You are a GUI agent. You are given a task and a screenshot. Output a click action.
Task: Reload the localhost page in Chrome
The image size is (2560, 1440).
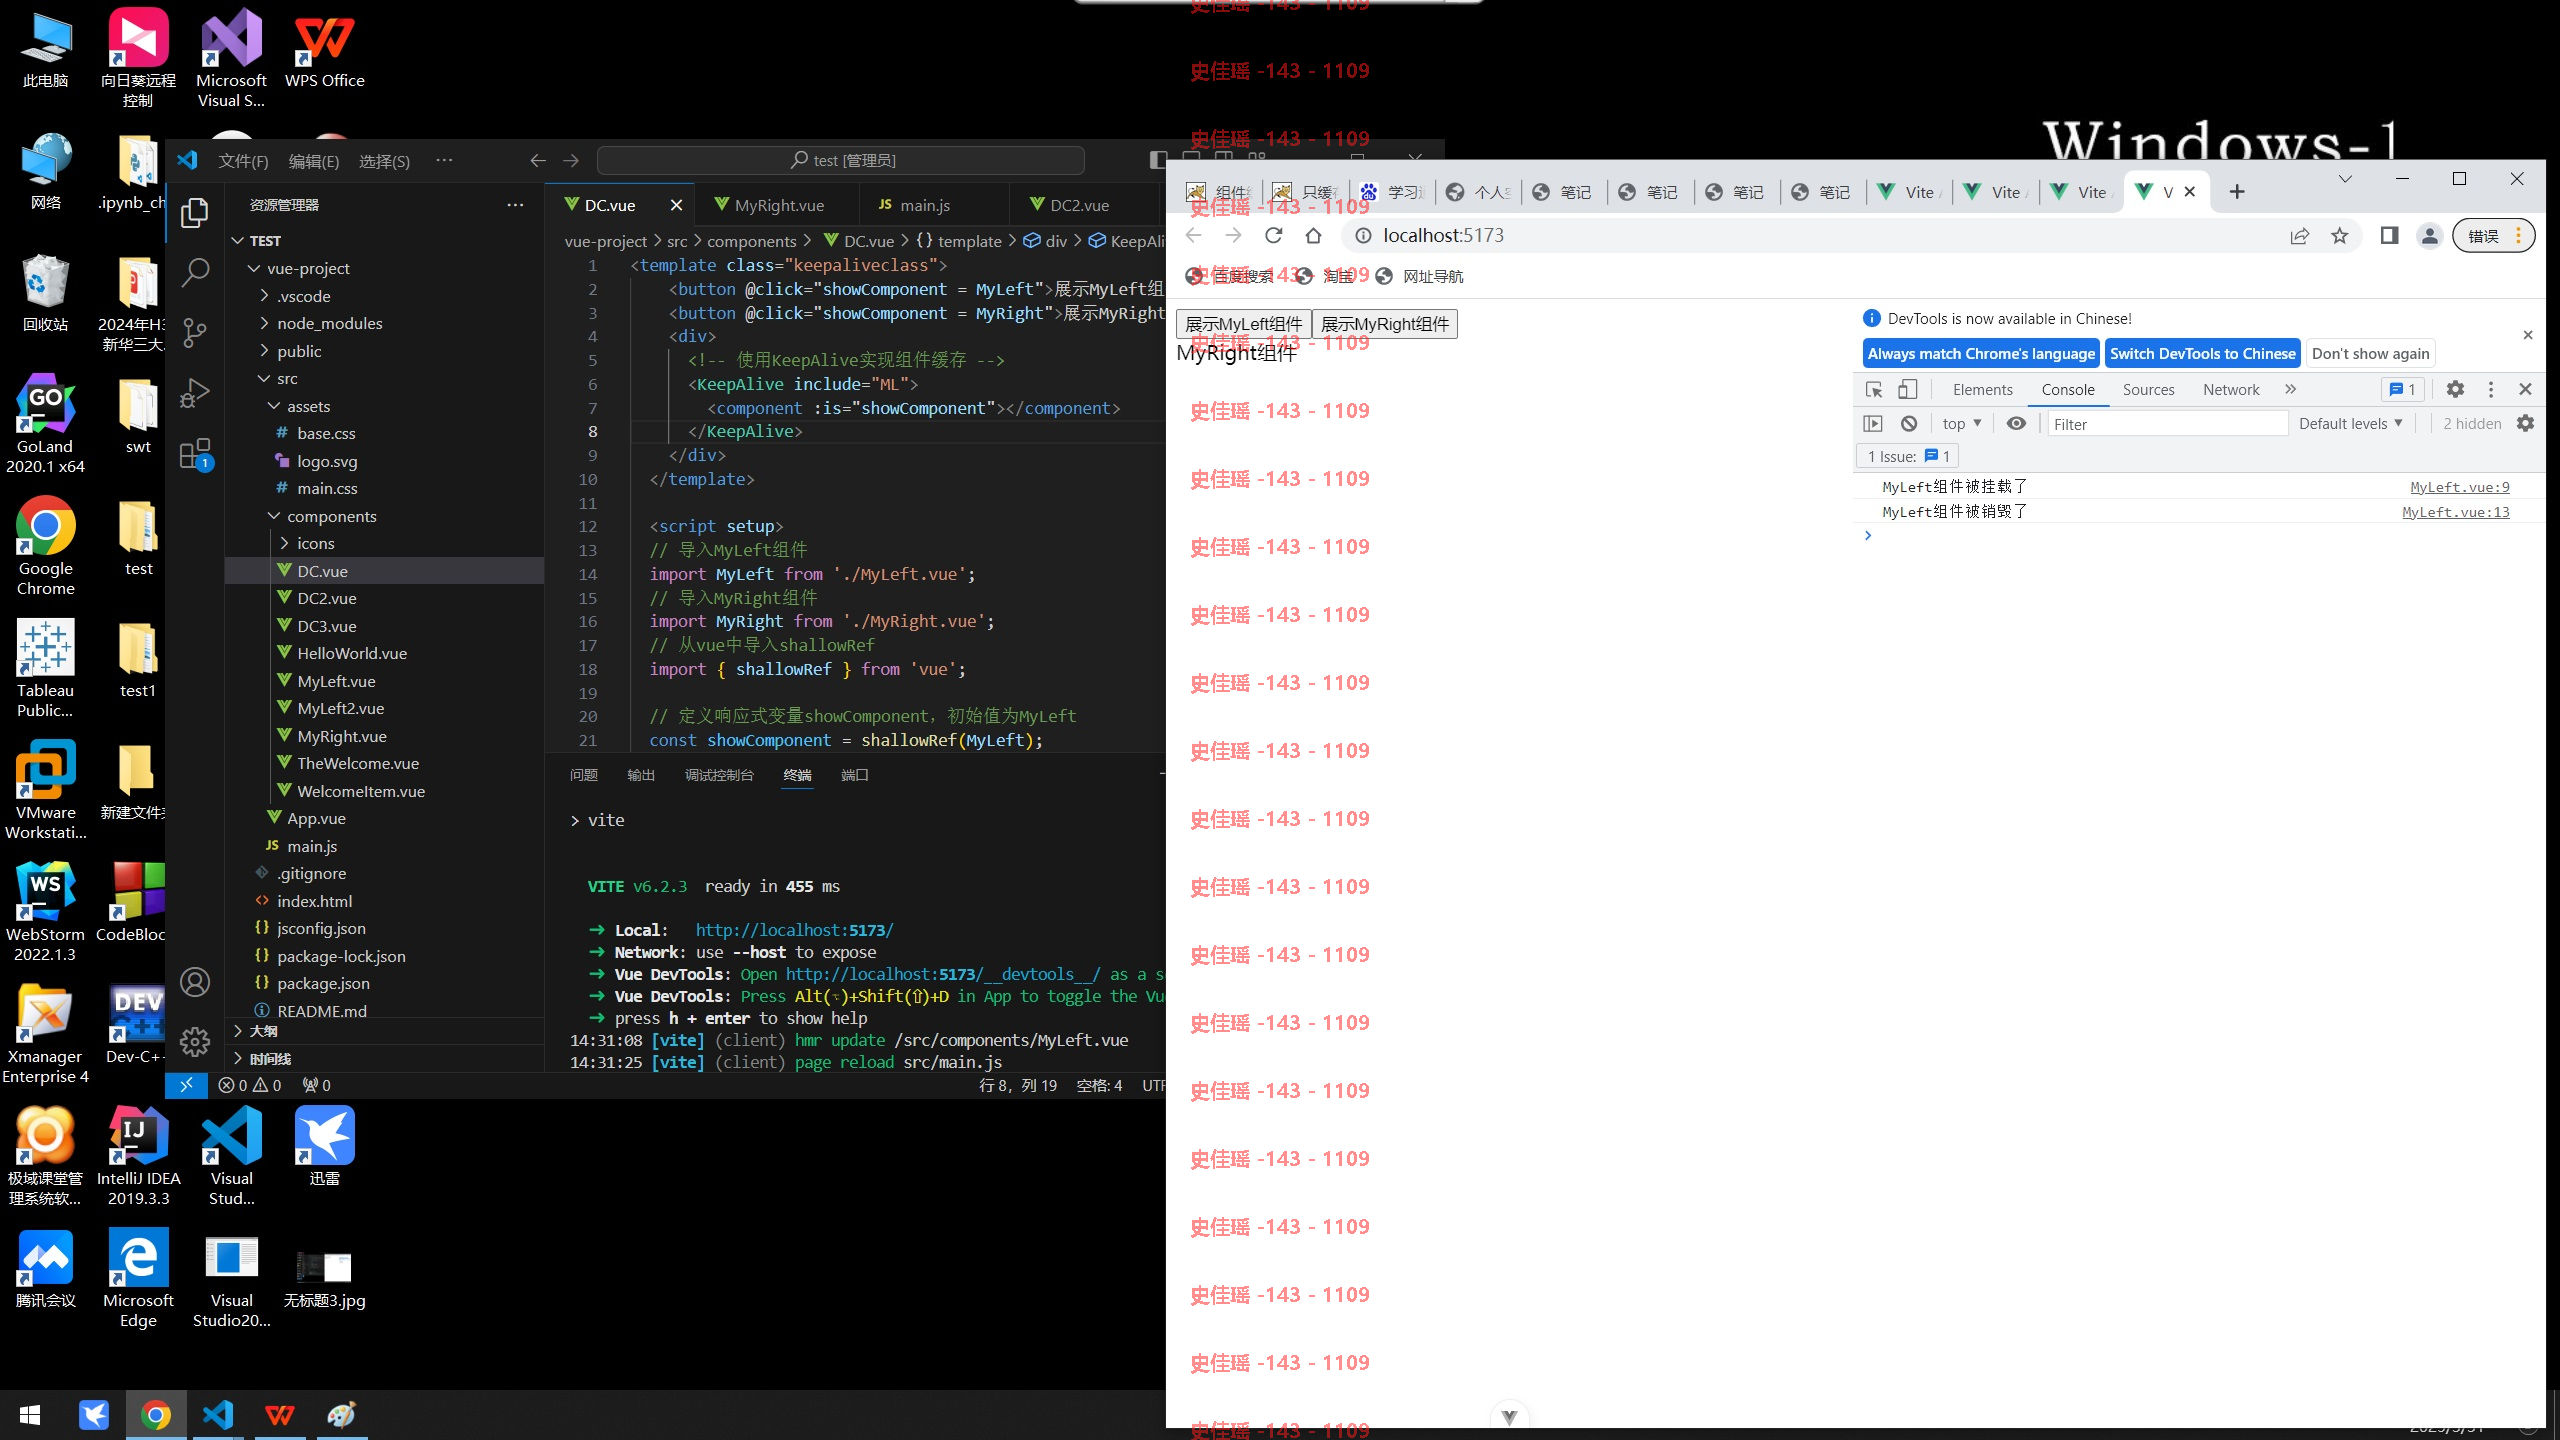click(1273, 235)
